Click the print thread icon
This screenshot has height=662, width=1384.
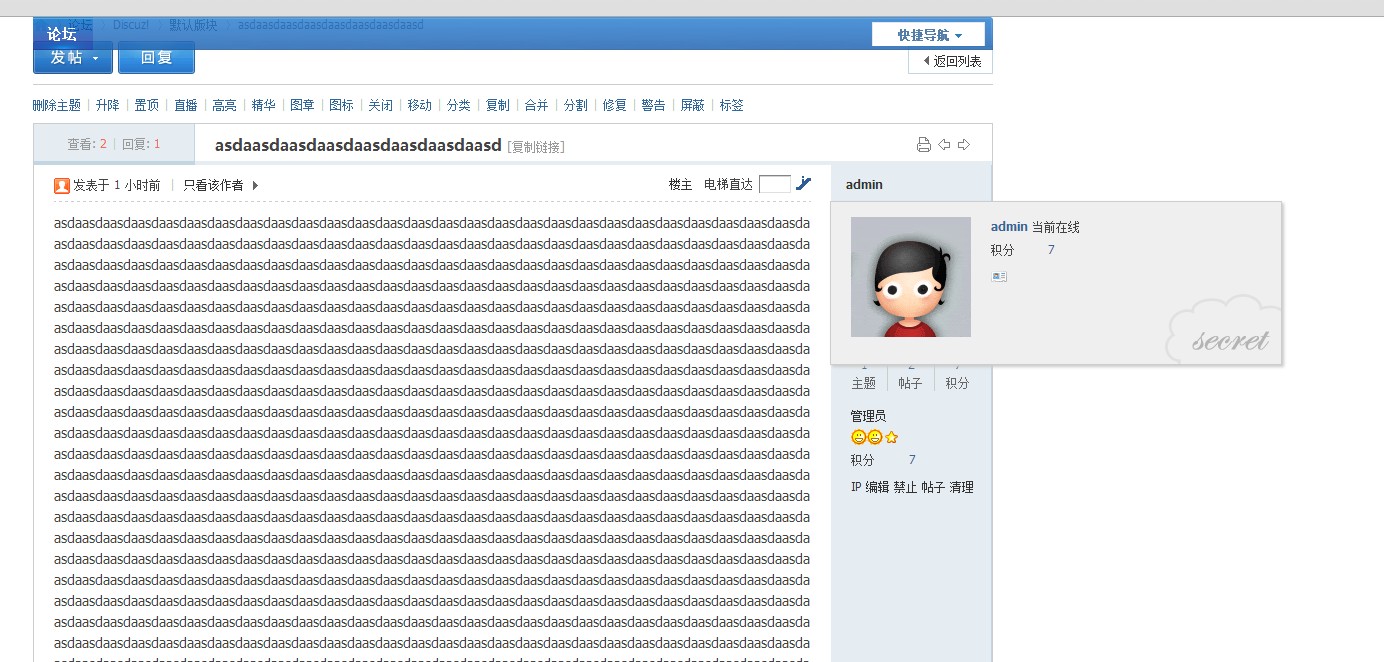coord(924,145)
